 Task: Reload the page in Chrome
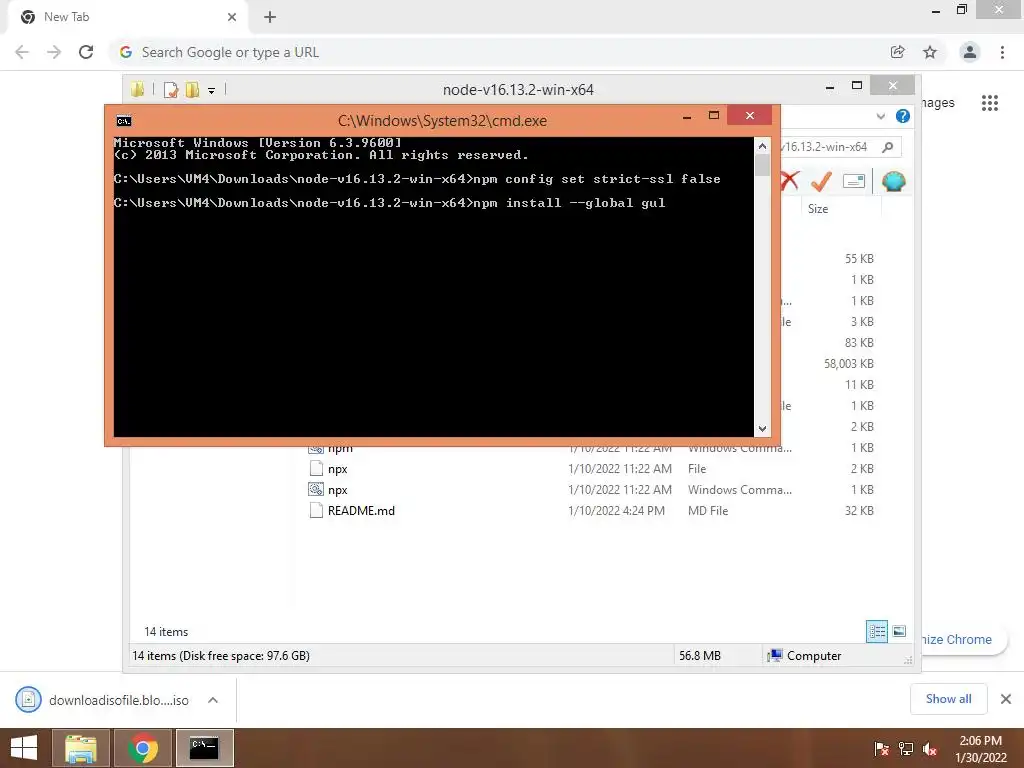pyautogui.click(x=86, y=52)
